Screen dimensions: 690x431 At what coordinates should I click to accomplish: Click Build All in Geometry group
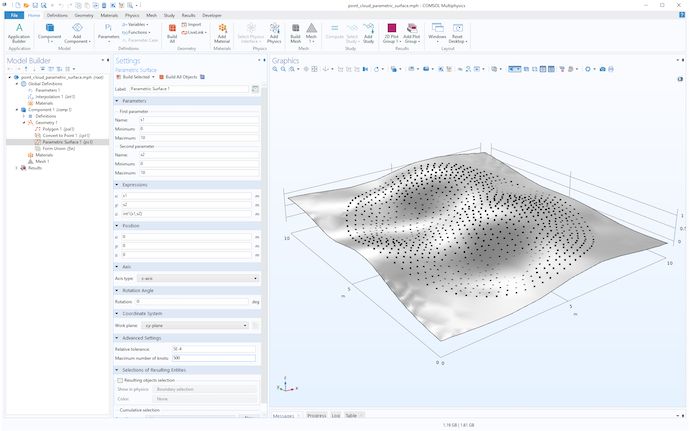point(172,33)
